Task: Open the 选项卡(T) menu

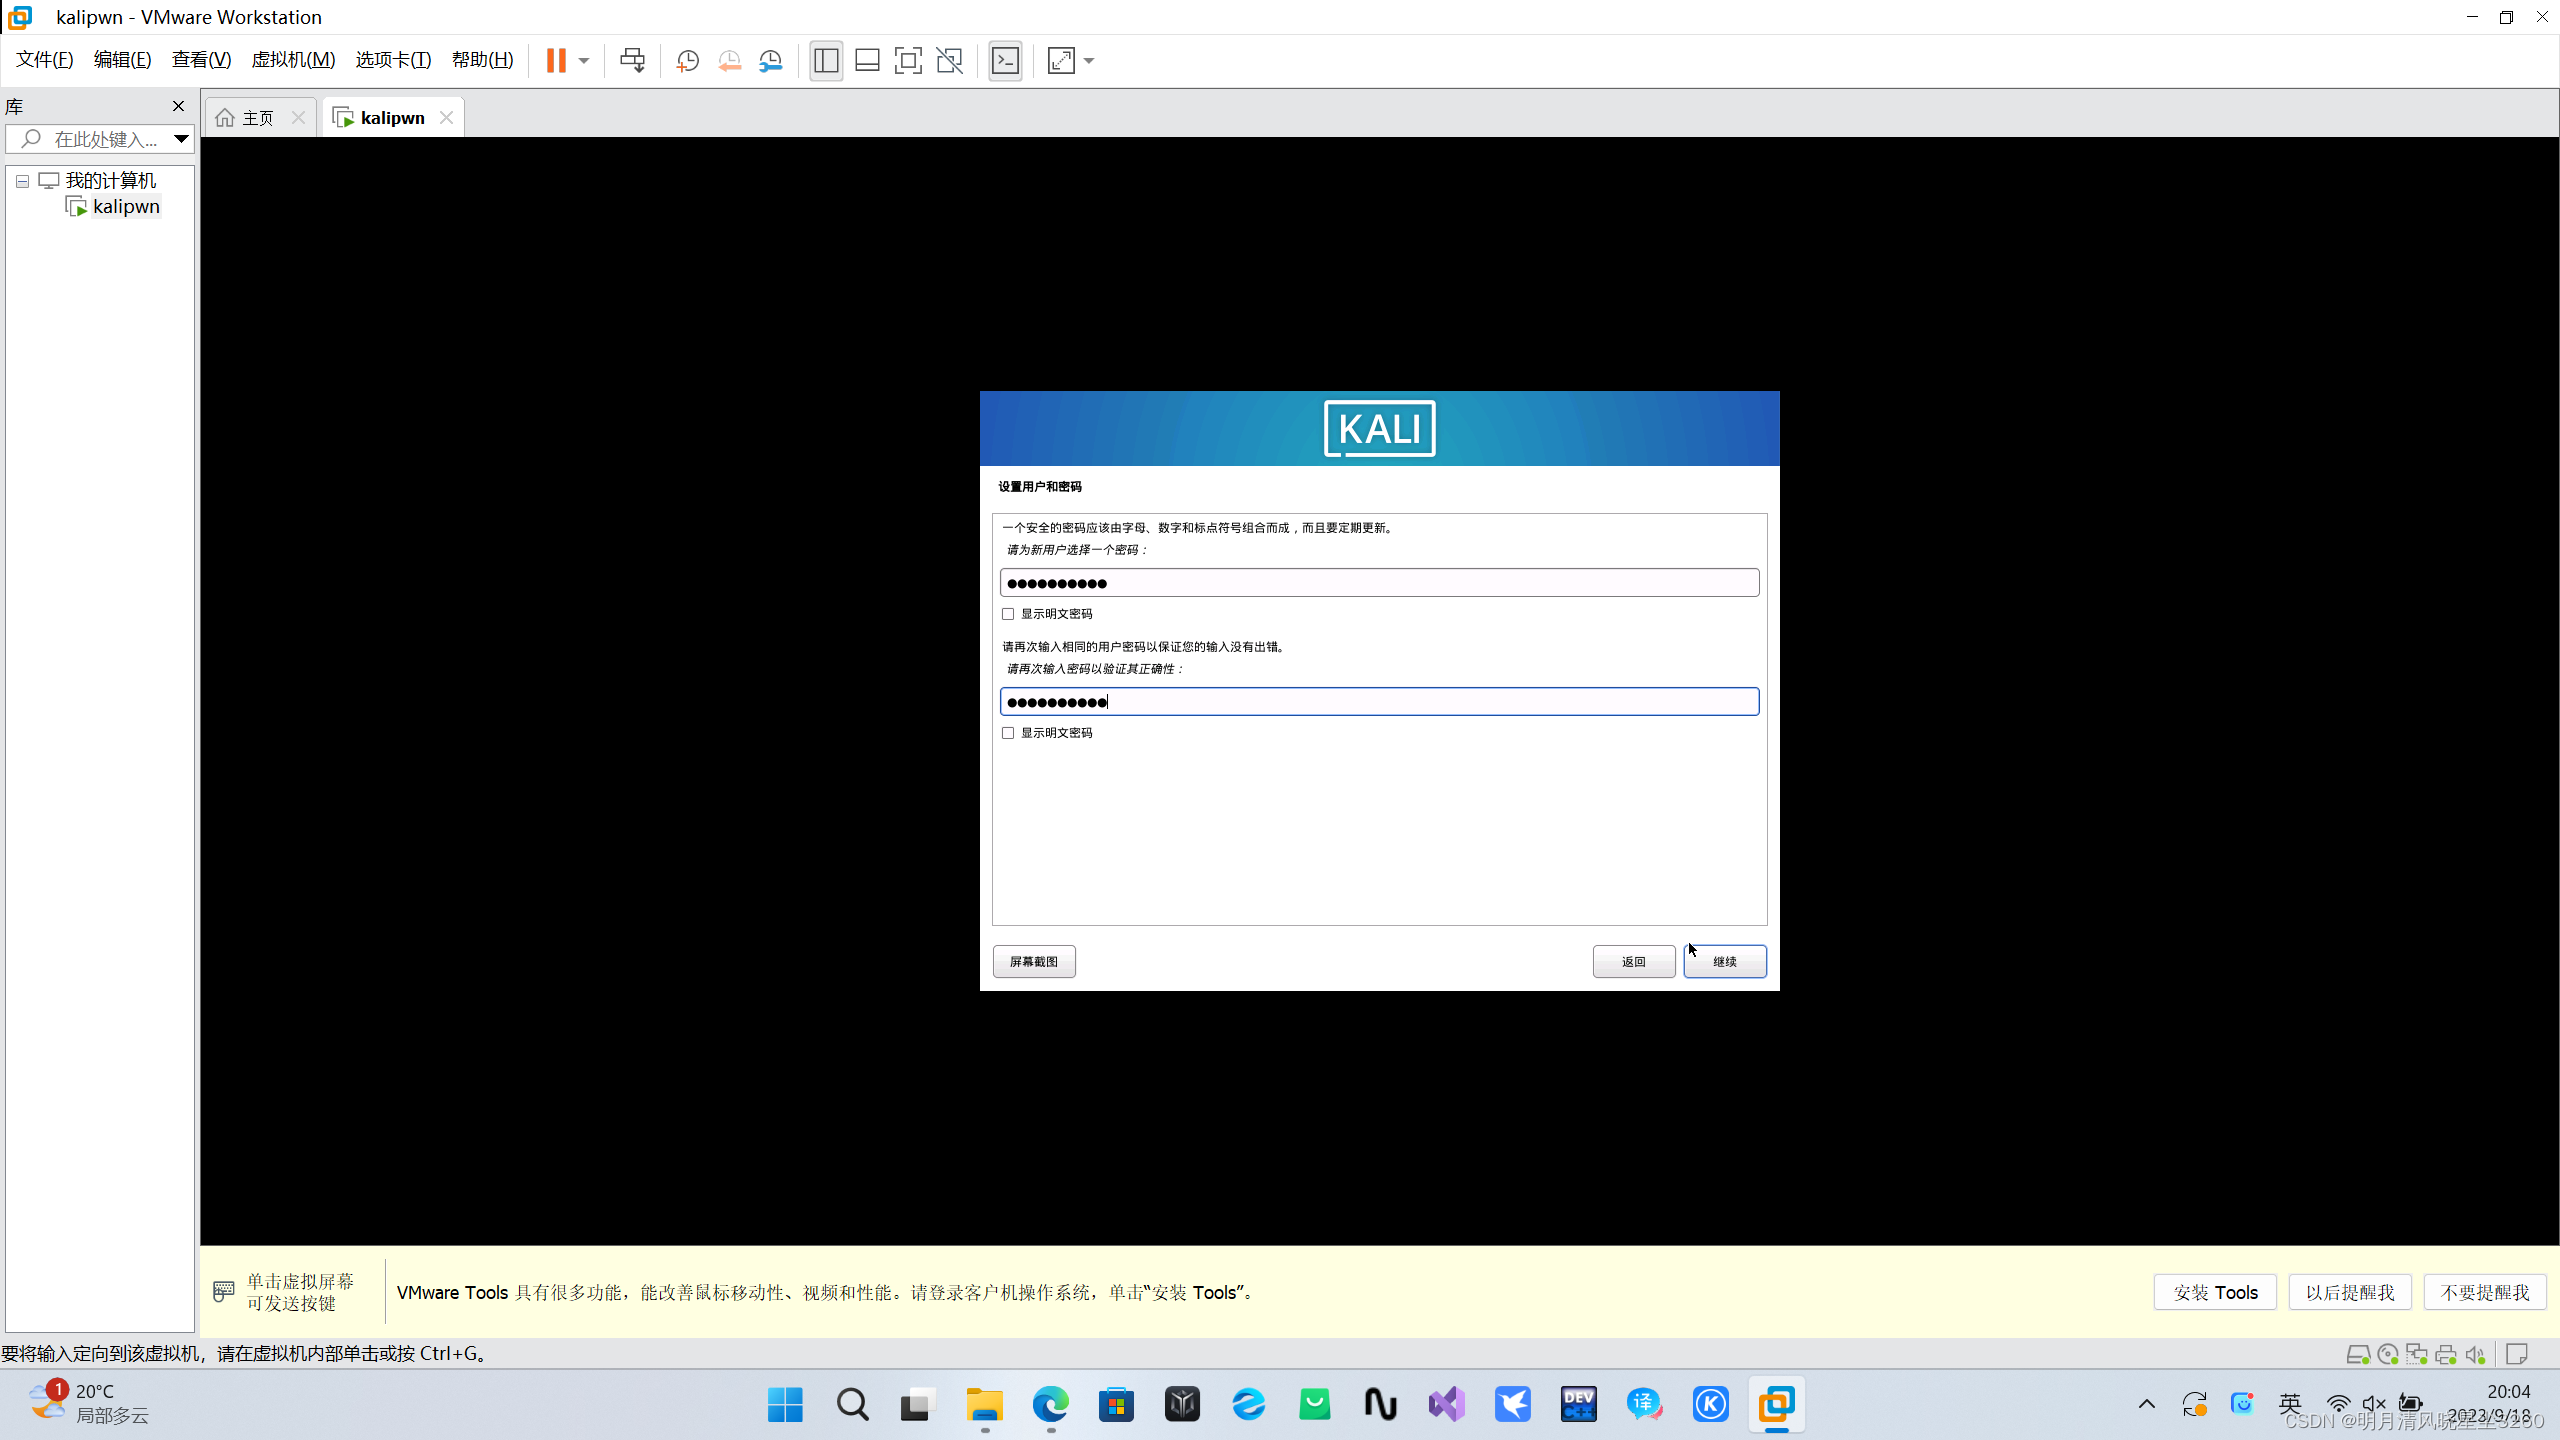Action: coord(393,60)
